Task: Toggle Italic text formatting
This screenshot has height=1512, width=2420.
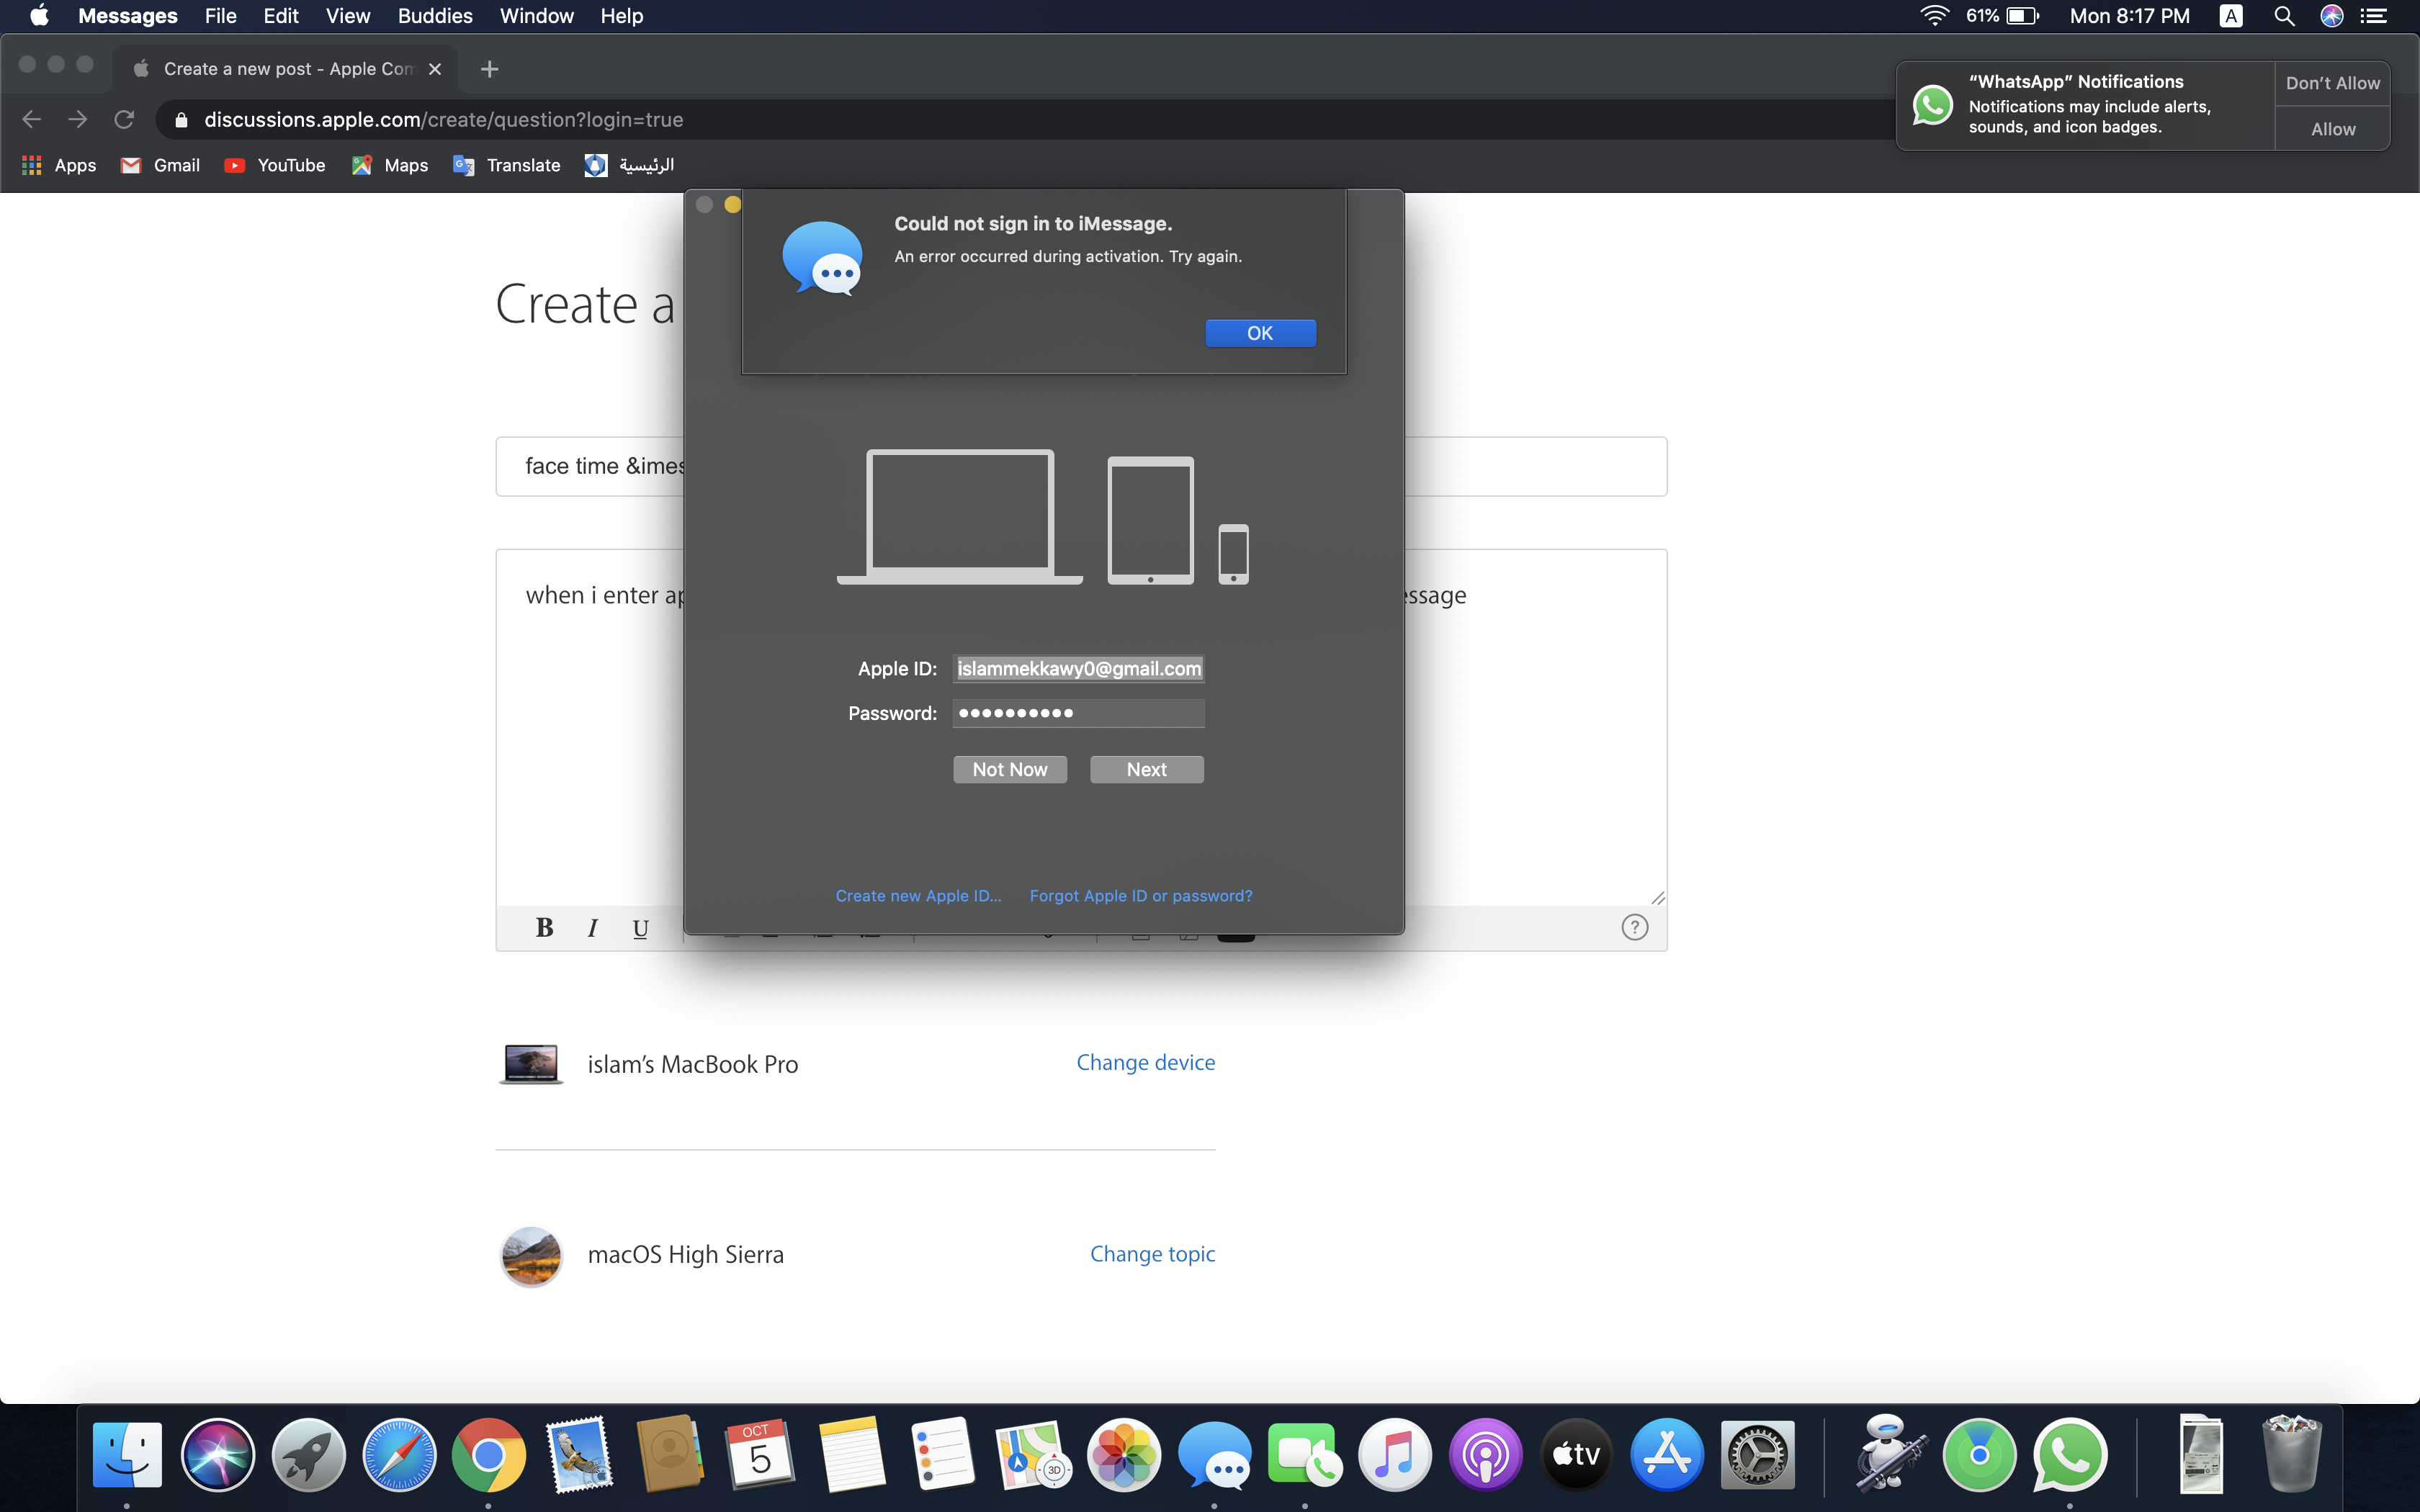Action: [x=592, y=928]
